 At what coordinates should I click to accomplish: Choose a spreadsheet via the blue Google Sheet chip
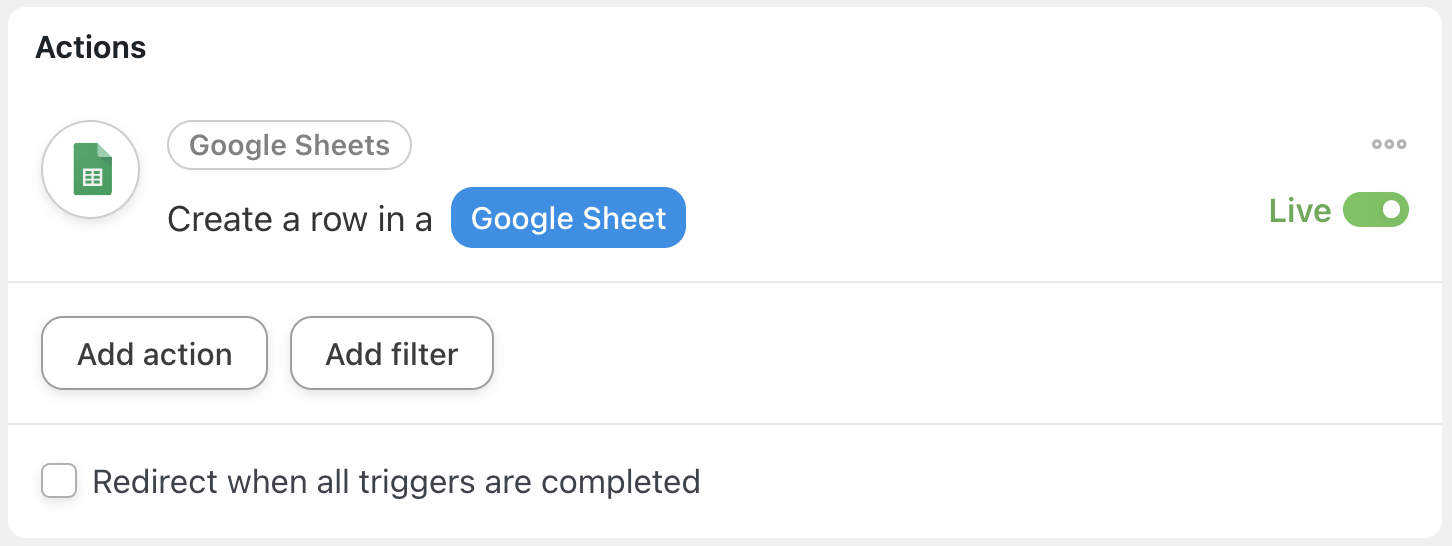tap(568, 218)
